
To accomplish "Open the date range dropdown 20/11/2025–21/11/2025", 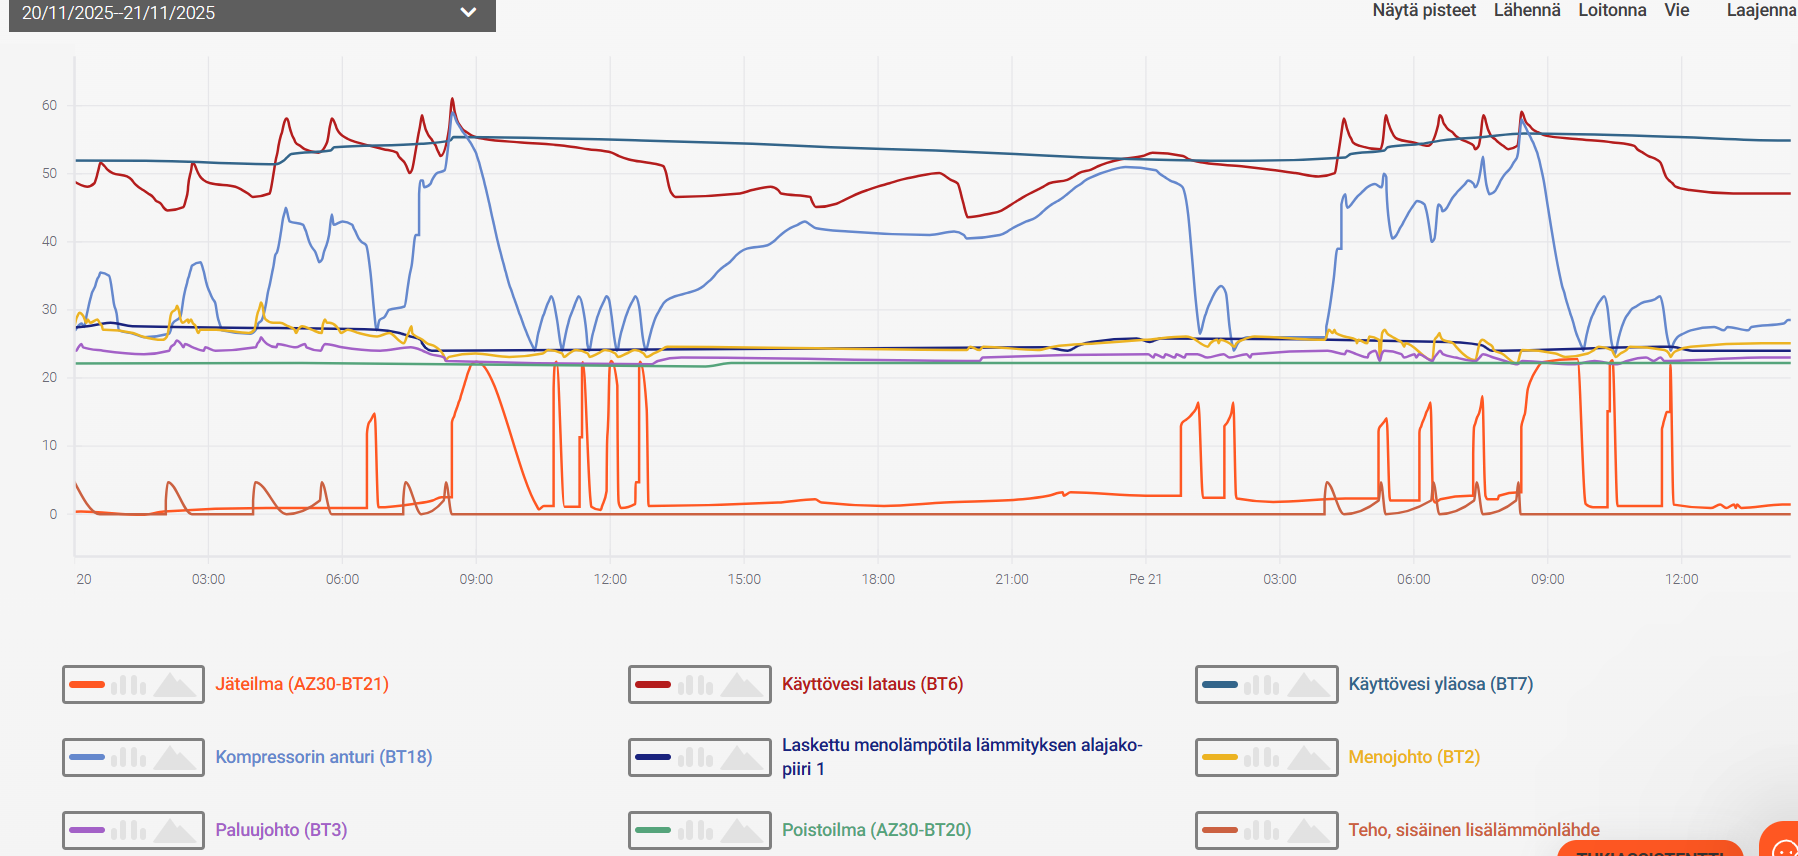I will [x=250, y=14].
